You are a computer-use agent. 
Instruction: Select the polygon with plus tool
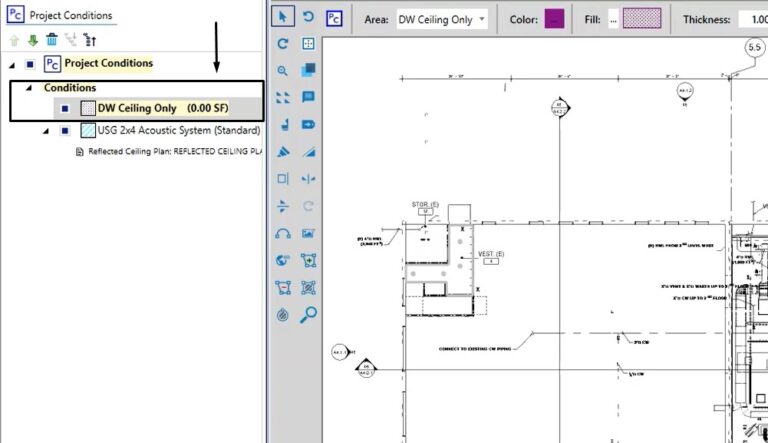point(308,260)
